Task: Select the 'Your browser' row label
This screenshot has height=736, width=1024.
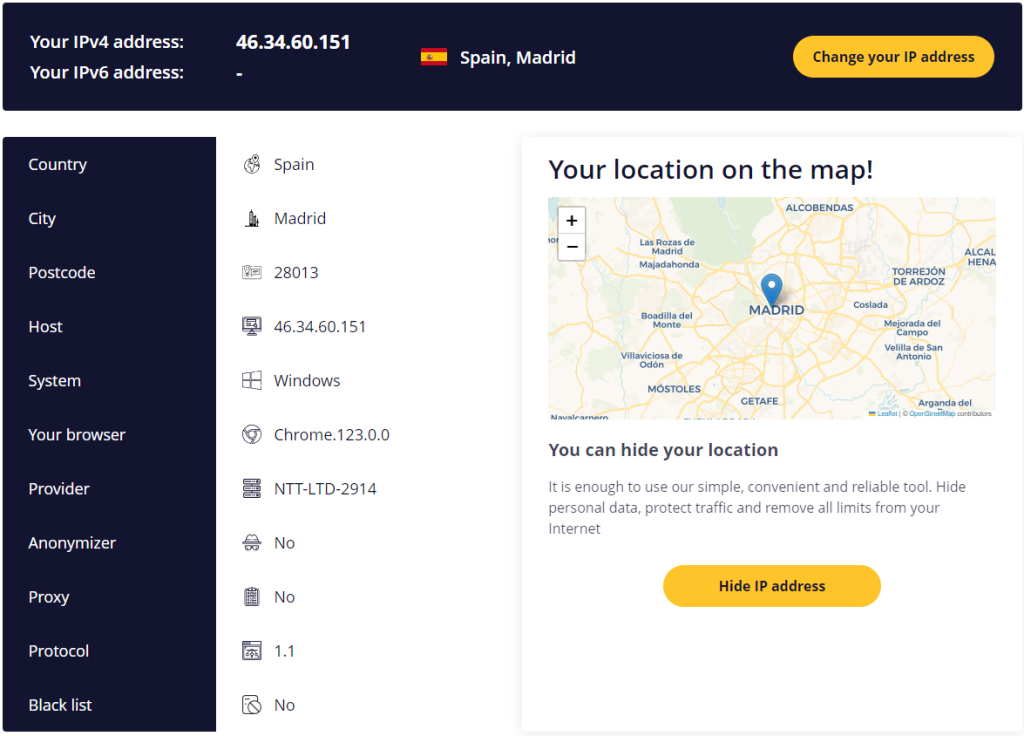Action: tap(77, 435)
